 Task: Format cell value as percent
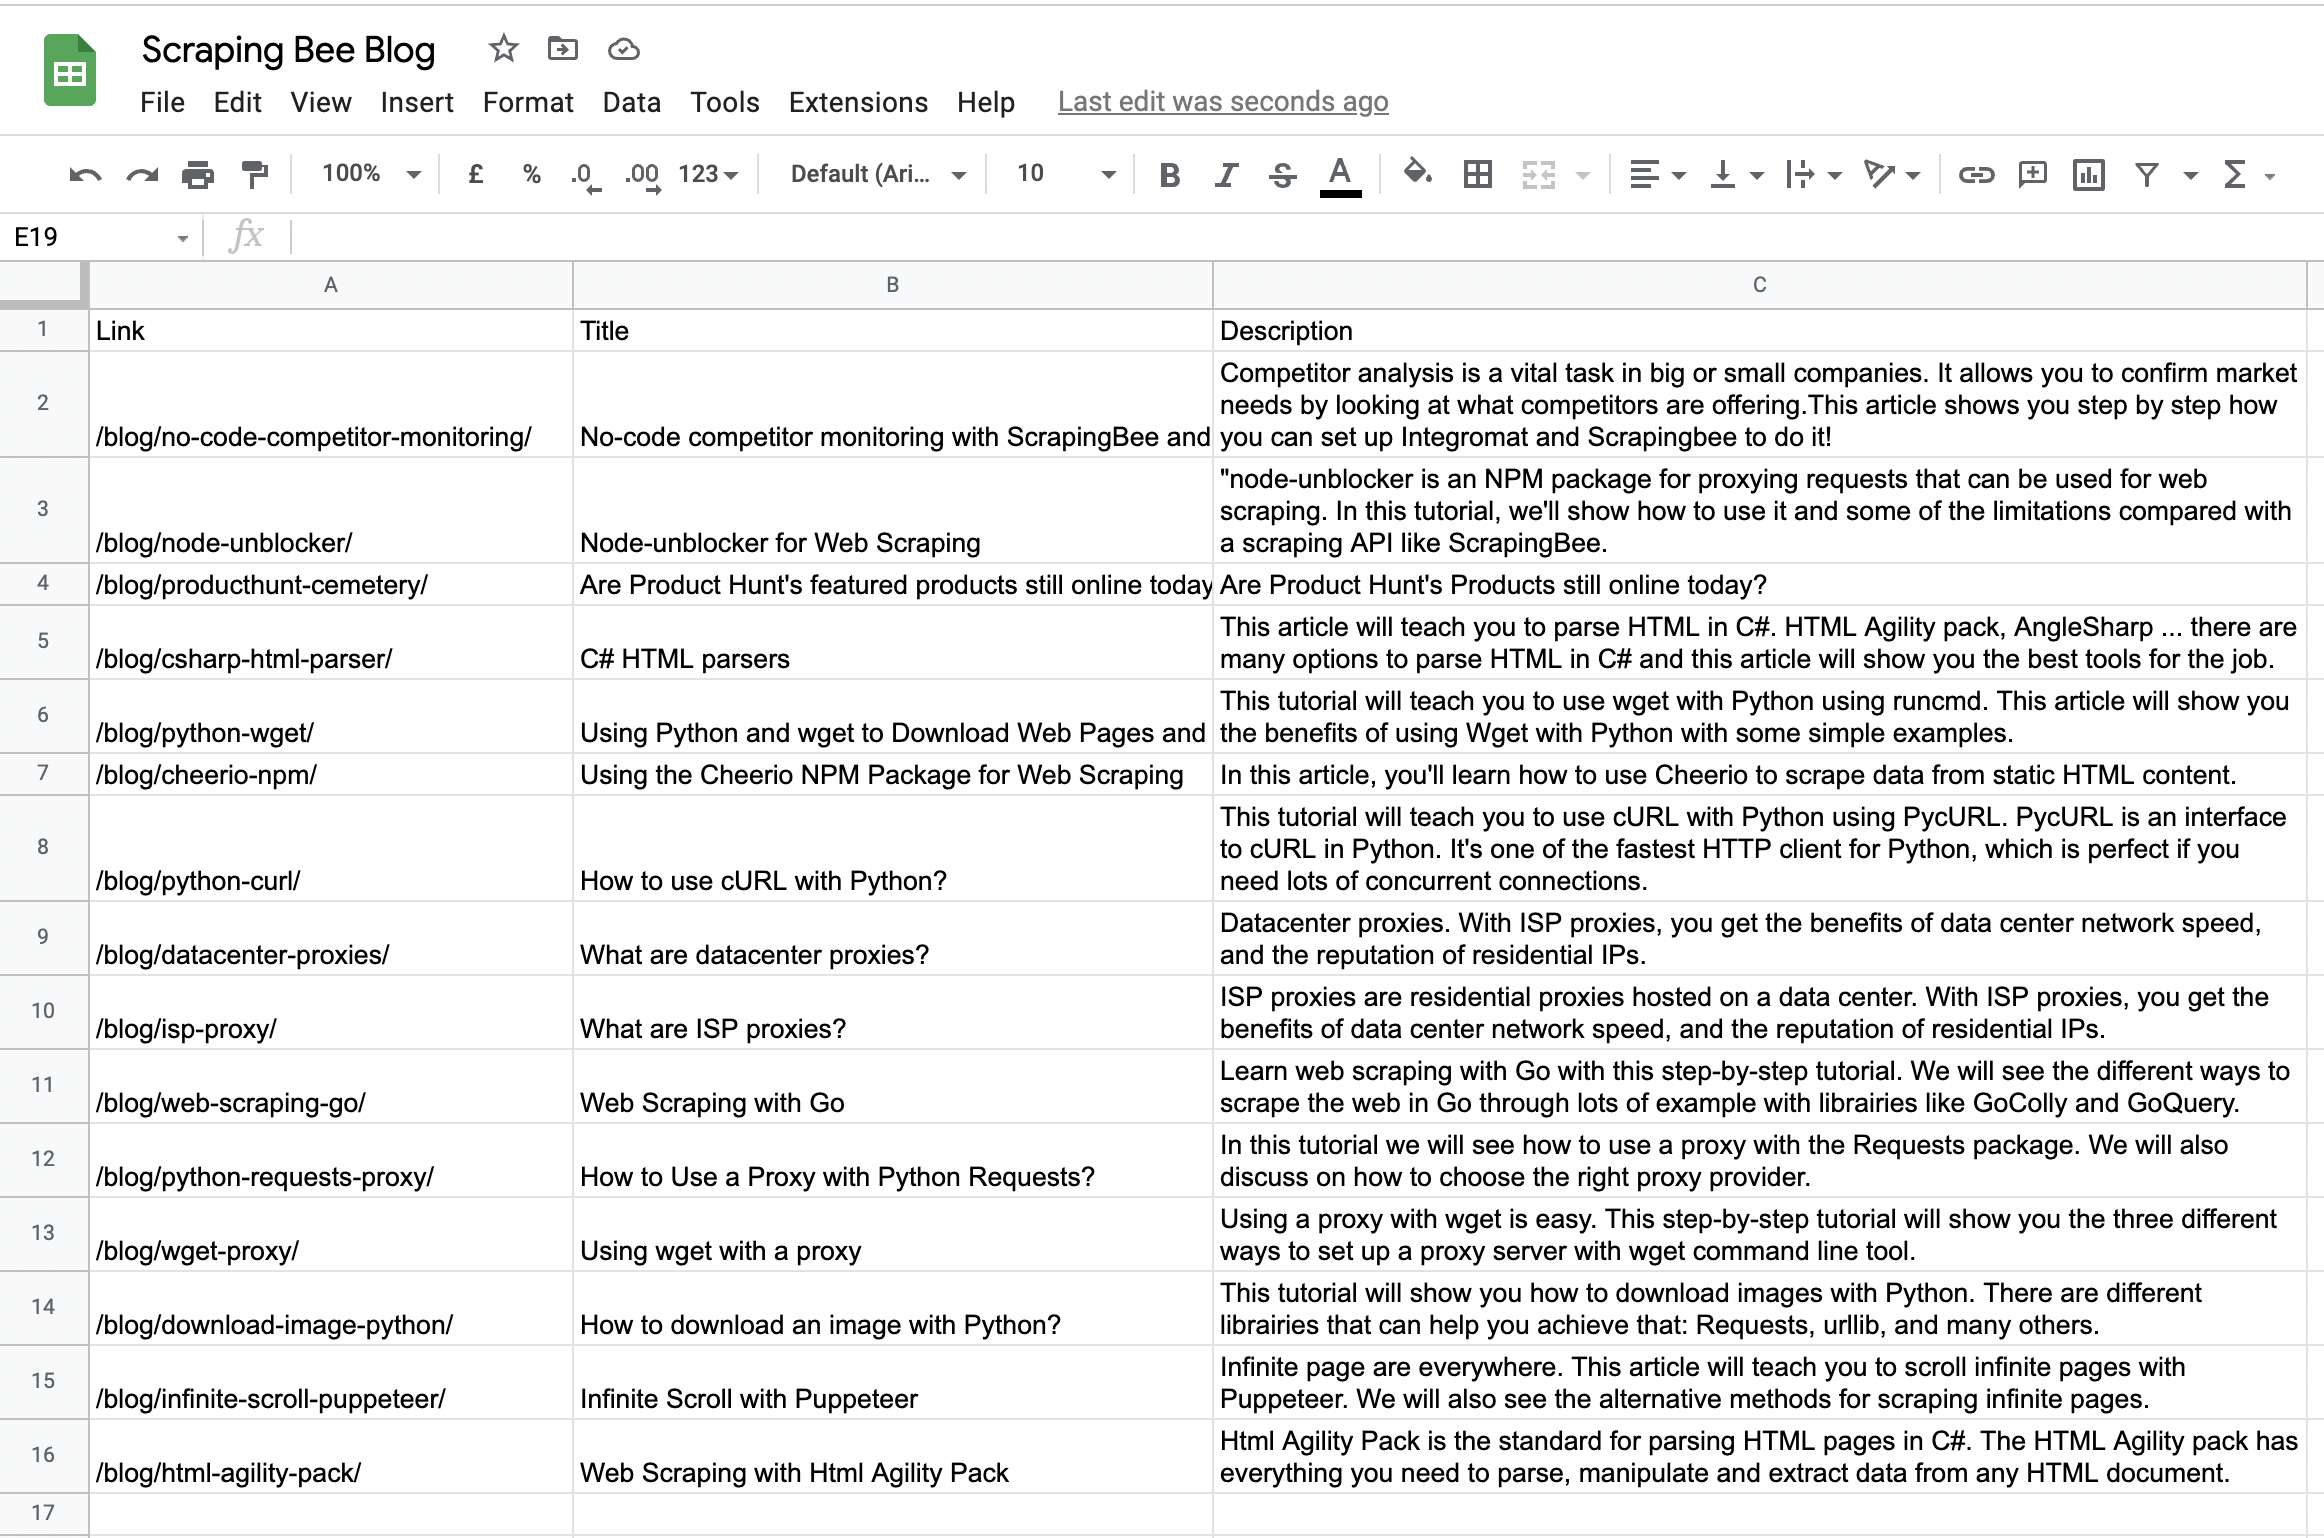530,173
